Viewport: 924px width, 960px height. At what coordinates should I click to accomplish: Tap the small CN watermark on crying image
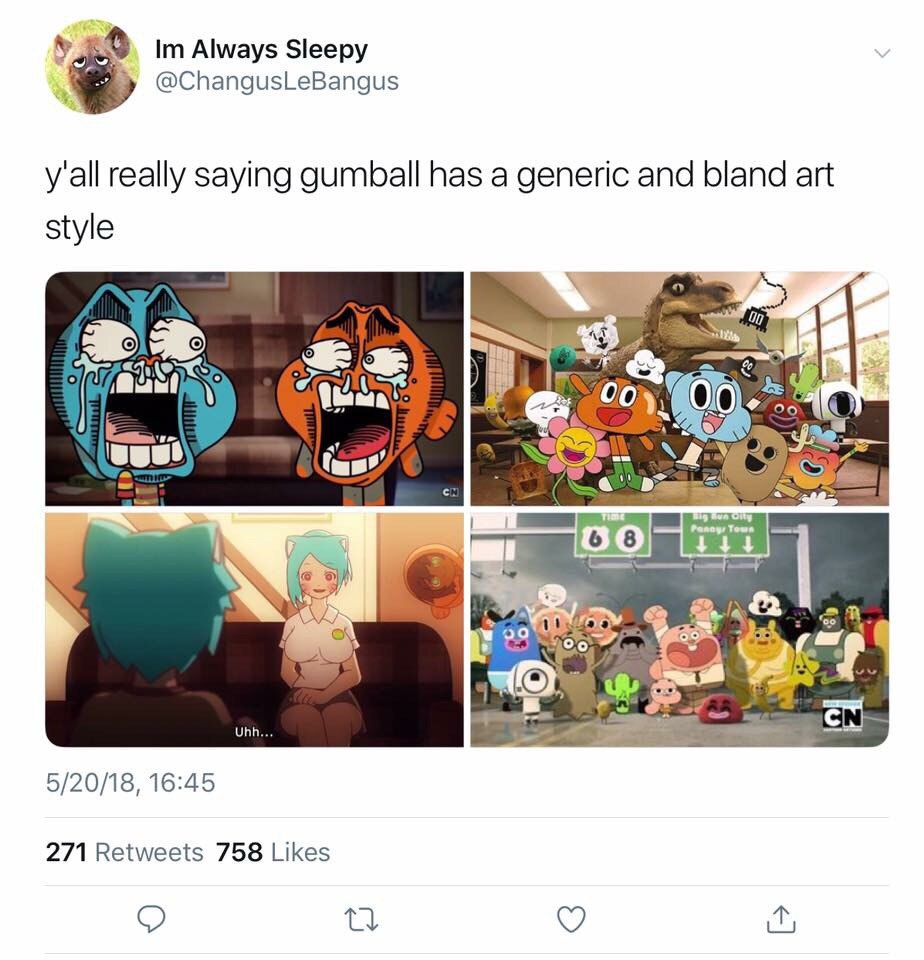(x=450, y=492)
